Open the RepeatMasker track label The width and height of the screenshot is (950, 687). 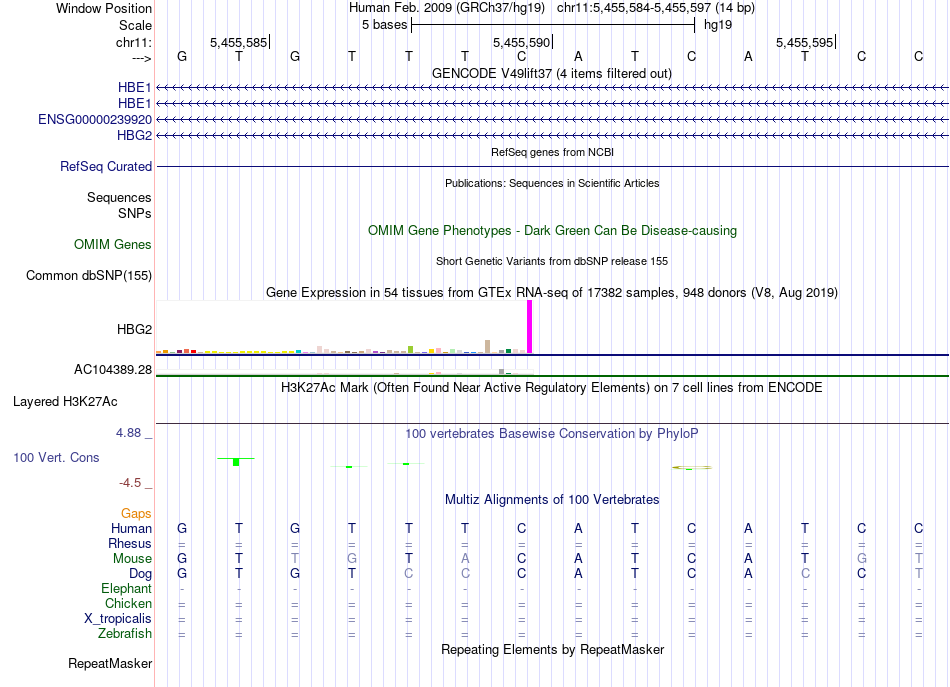tap(110, 663)
